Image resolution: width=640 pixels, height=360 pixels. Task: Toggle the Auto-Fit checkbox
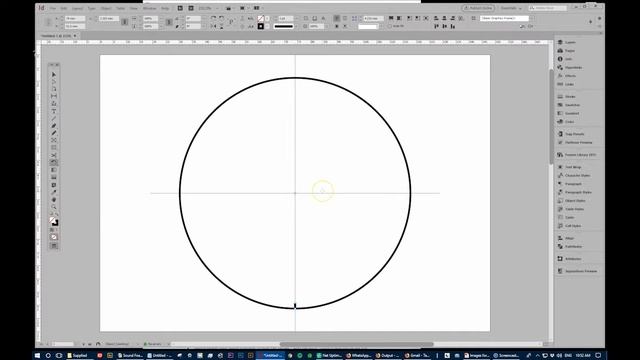389,26
